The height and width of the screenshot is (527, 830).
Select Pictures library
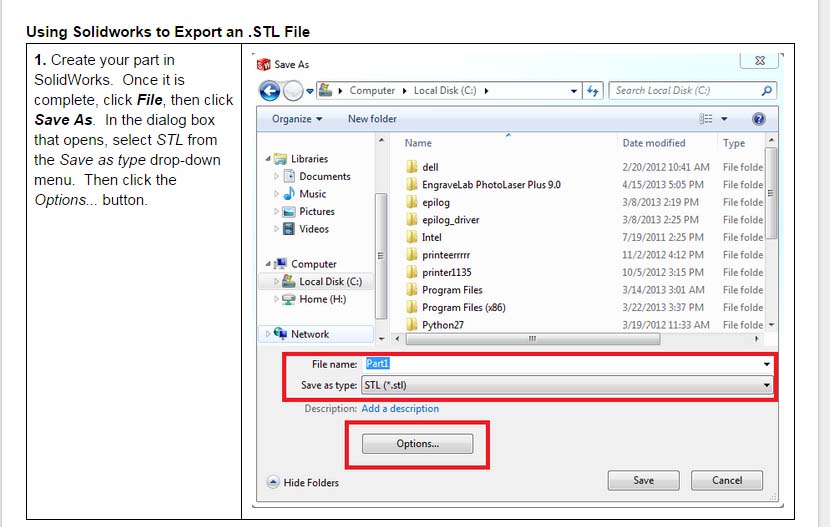(317, 211)
